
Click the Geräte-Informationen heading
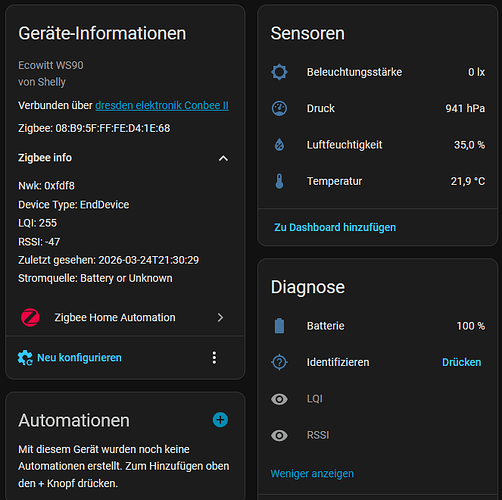click(x=102, y=33)
